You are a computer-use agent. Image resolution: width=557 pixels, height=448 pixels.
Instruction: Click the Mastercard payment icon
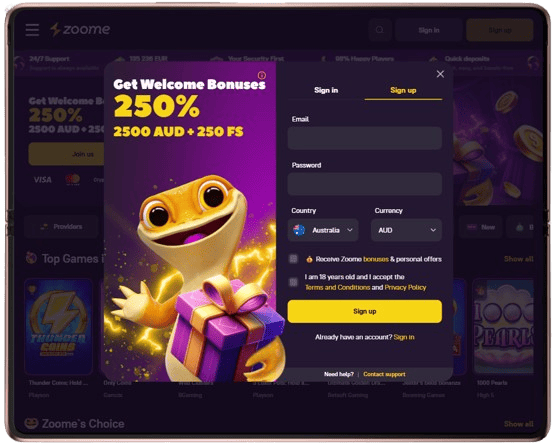click(73, 179)
